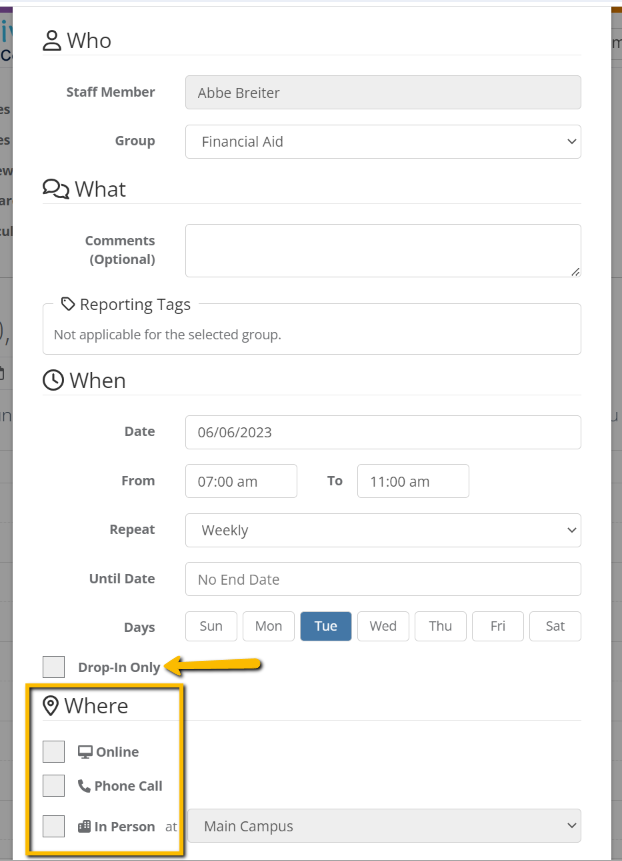Open the Group dropdown showing Financial Aid
Image resolution: width=622 pixels, height=861 pixels.
coord(383,141)
